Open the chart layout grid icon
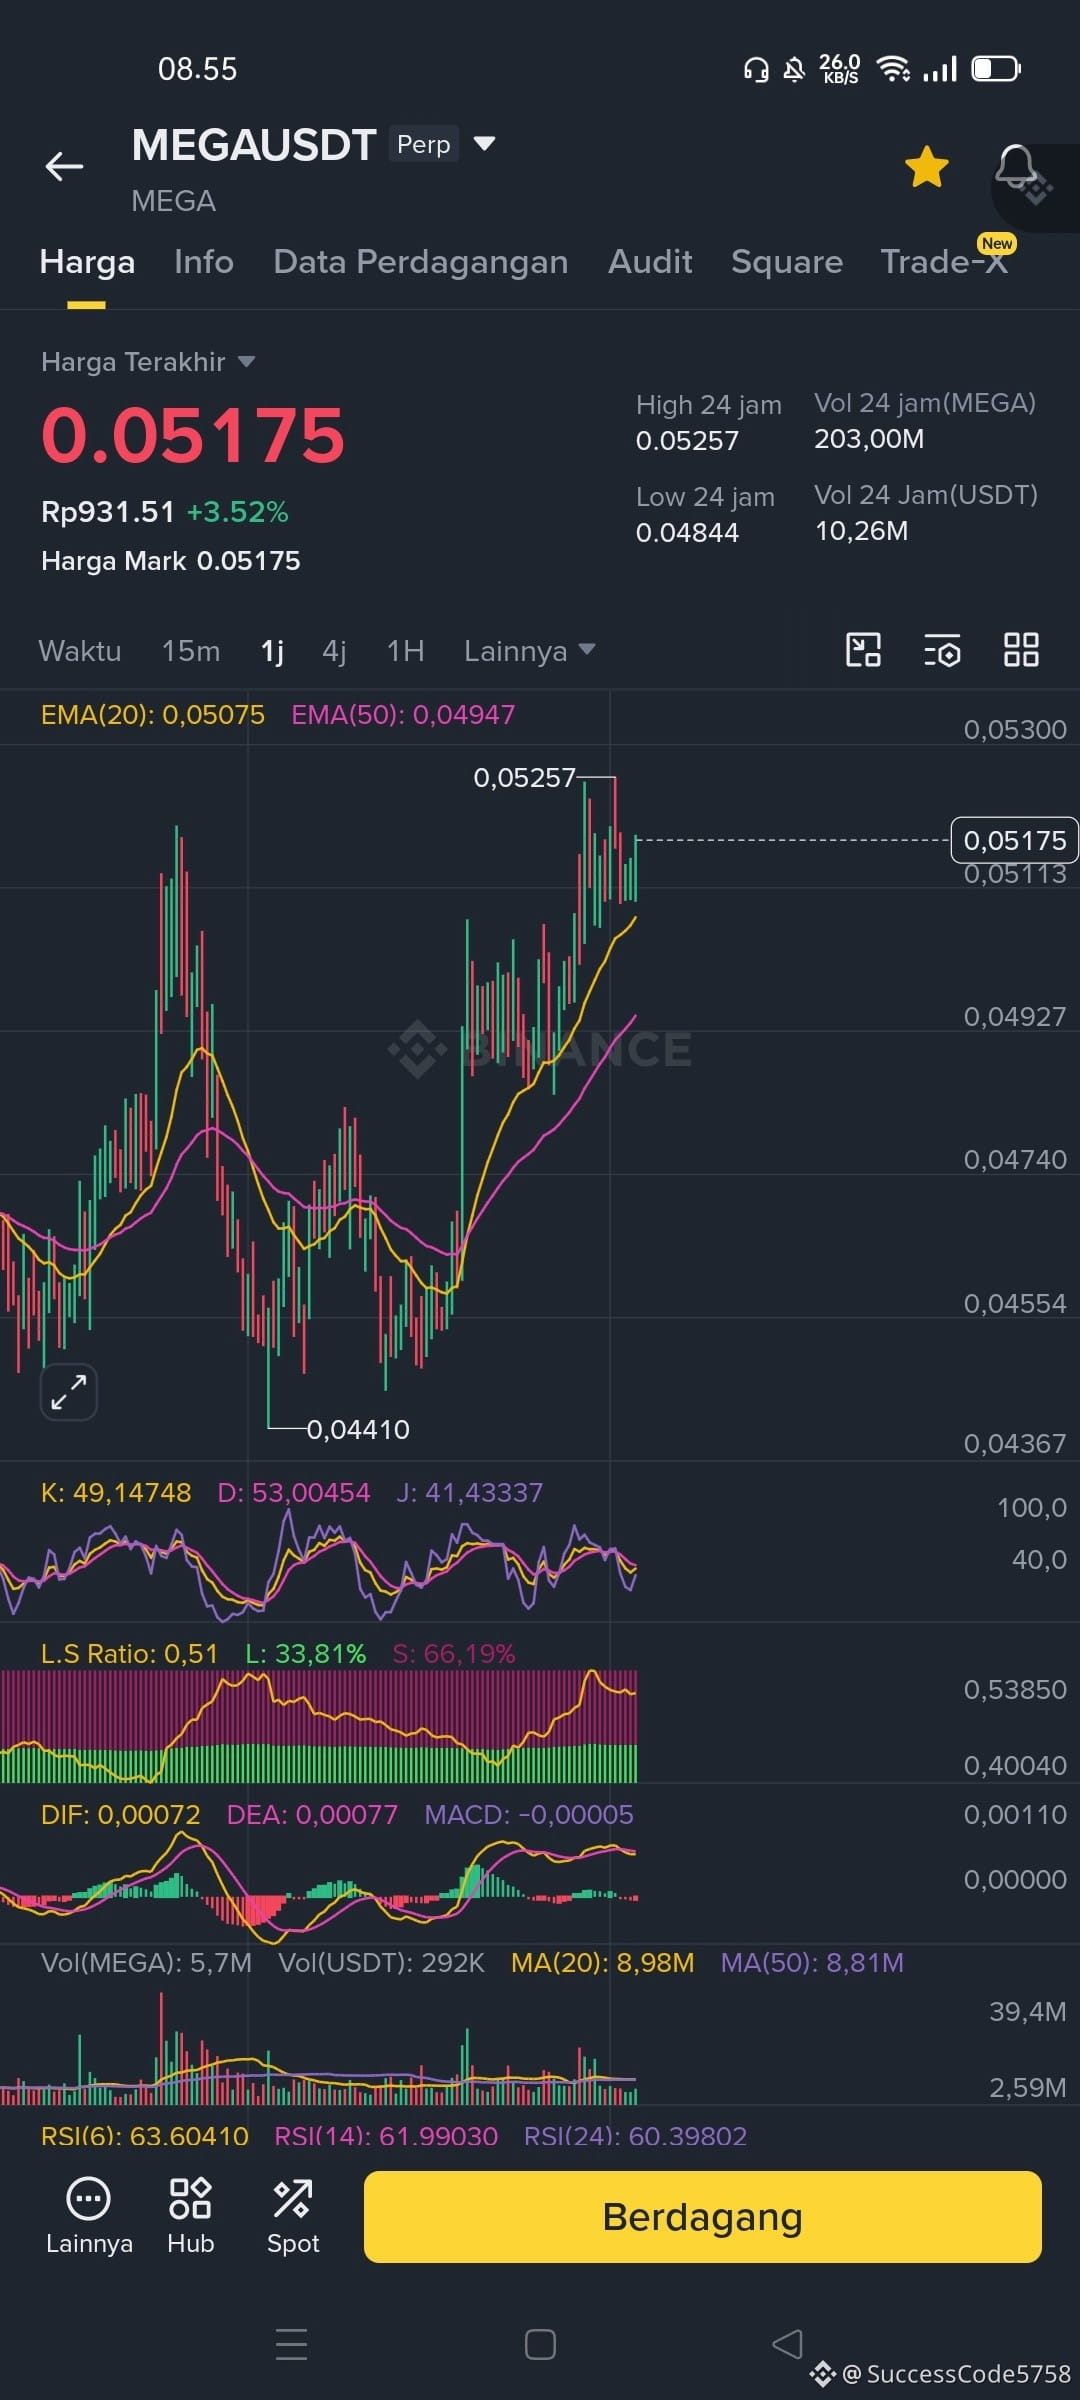Screen dimensions: 1080x2400 pyautogui.click(x=1021, y=650)
